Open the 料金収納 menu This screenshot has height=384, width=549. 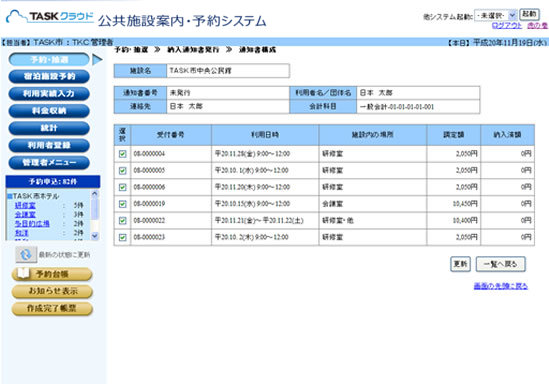click(49, 111)
